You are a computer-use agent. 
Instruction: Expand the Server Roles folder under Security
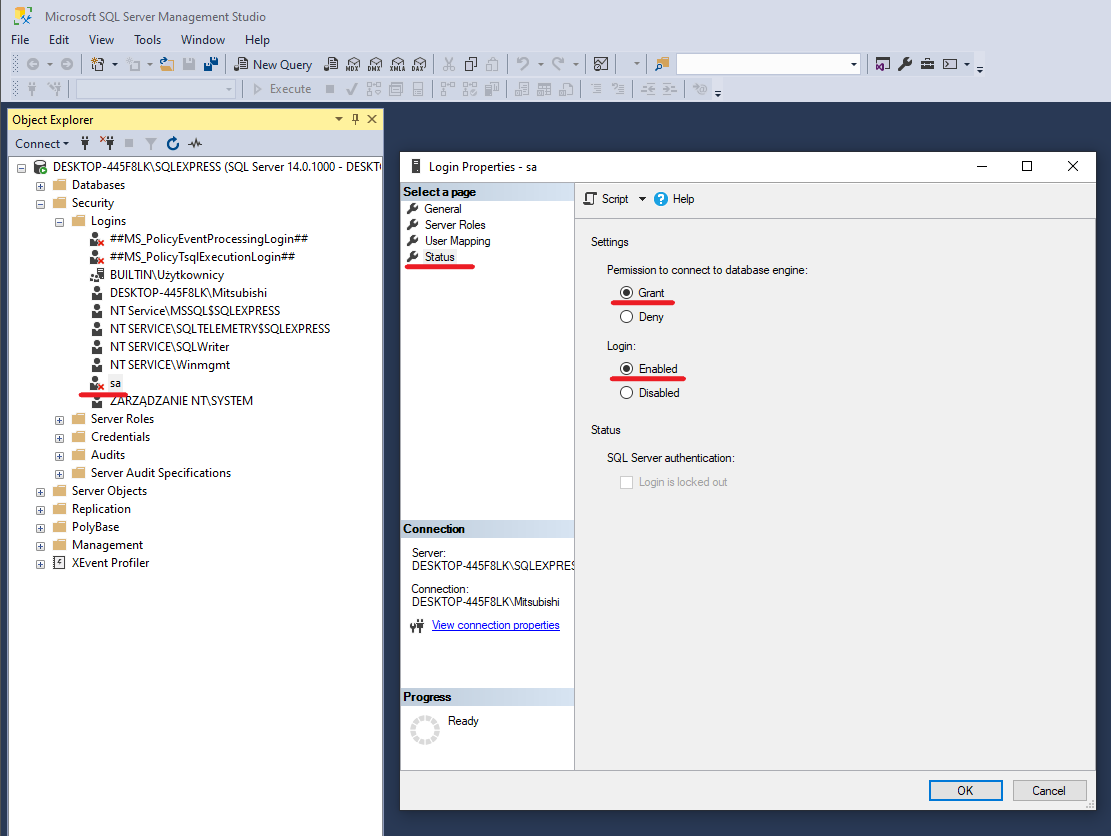pyautogui.click(x=60, y=420)
